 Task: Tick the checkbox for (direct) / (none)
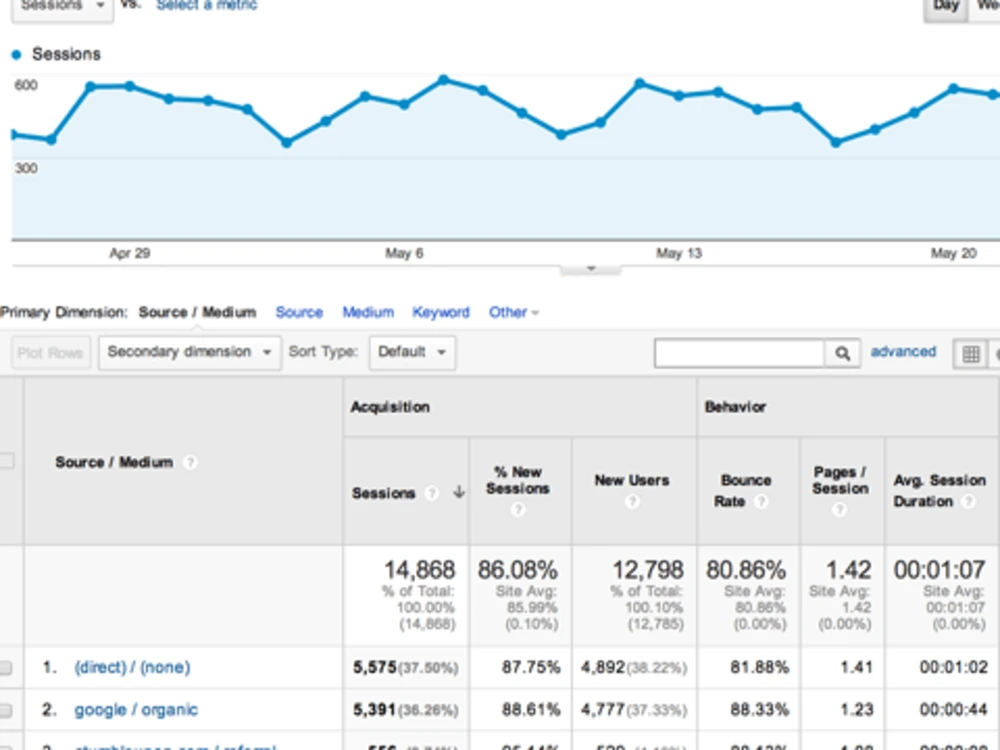(x=6, y=668)
